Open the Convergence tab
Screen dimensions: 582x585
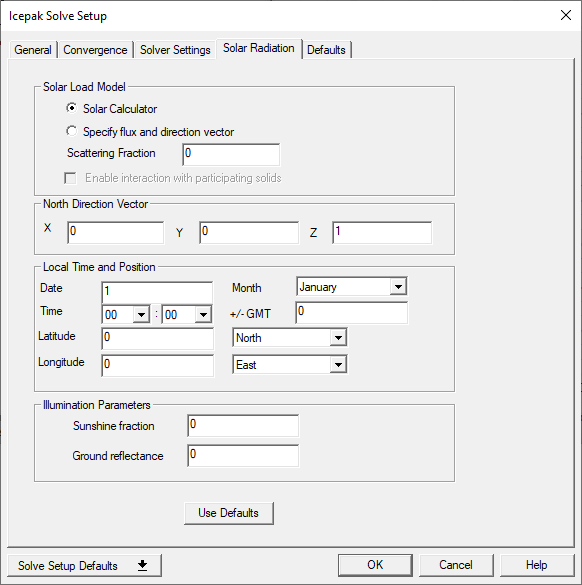[96, 50]
